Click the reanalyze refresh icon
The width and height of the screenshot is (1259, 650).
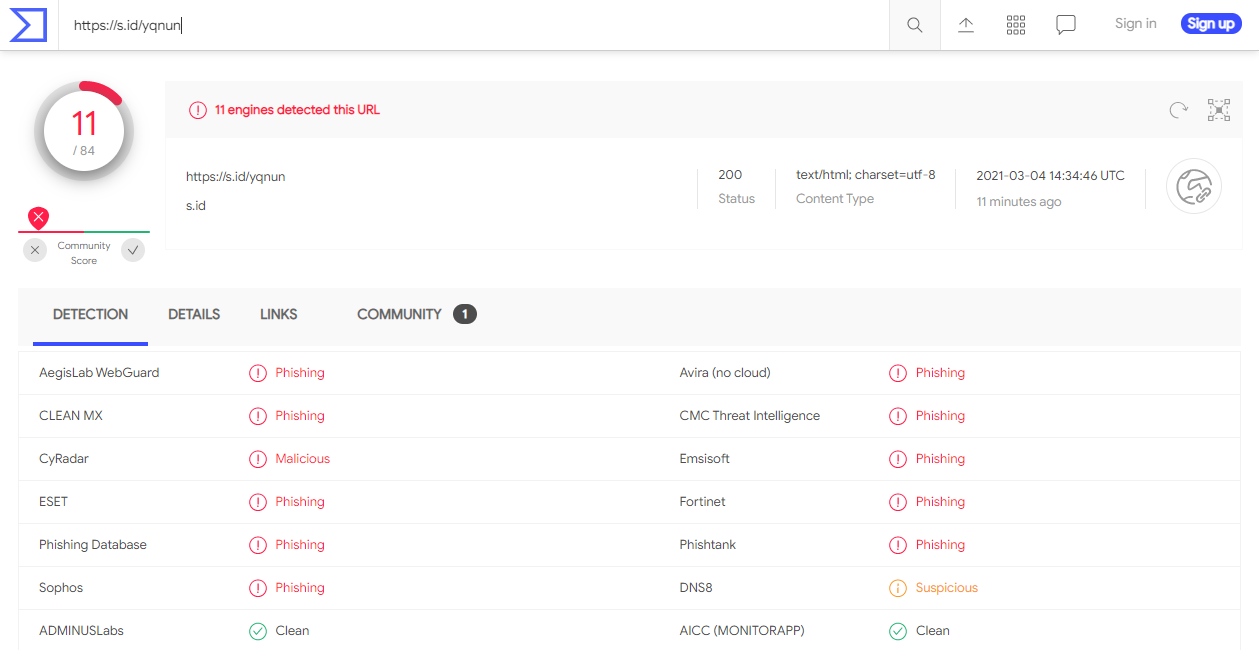(1179, 110)
